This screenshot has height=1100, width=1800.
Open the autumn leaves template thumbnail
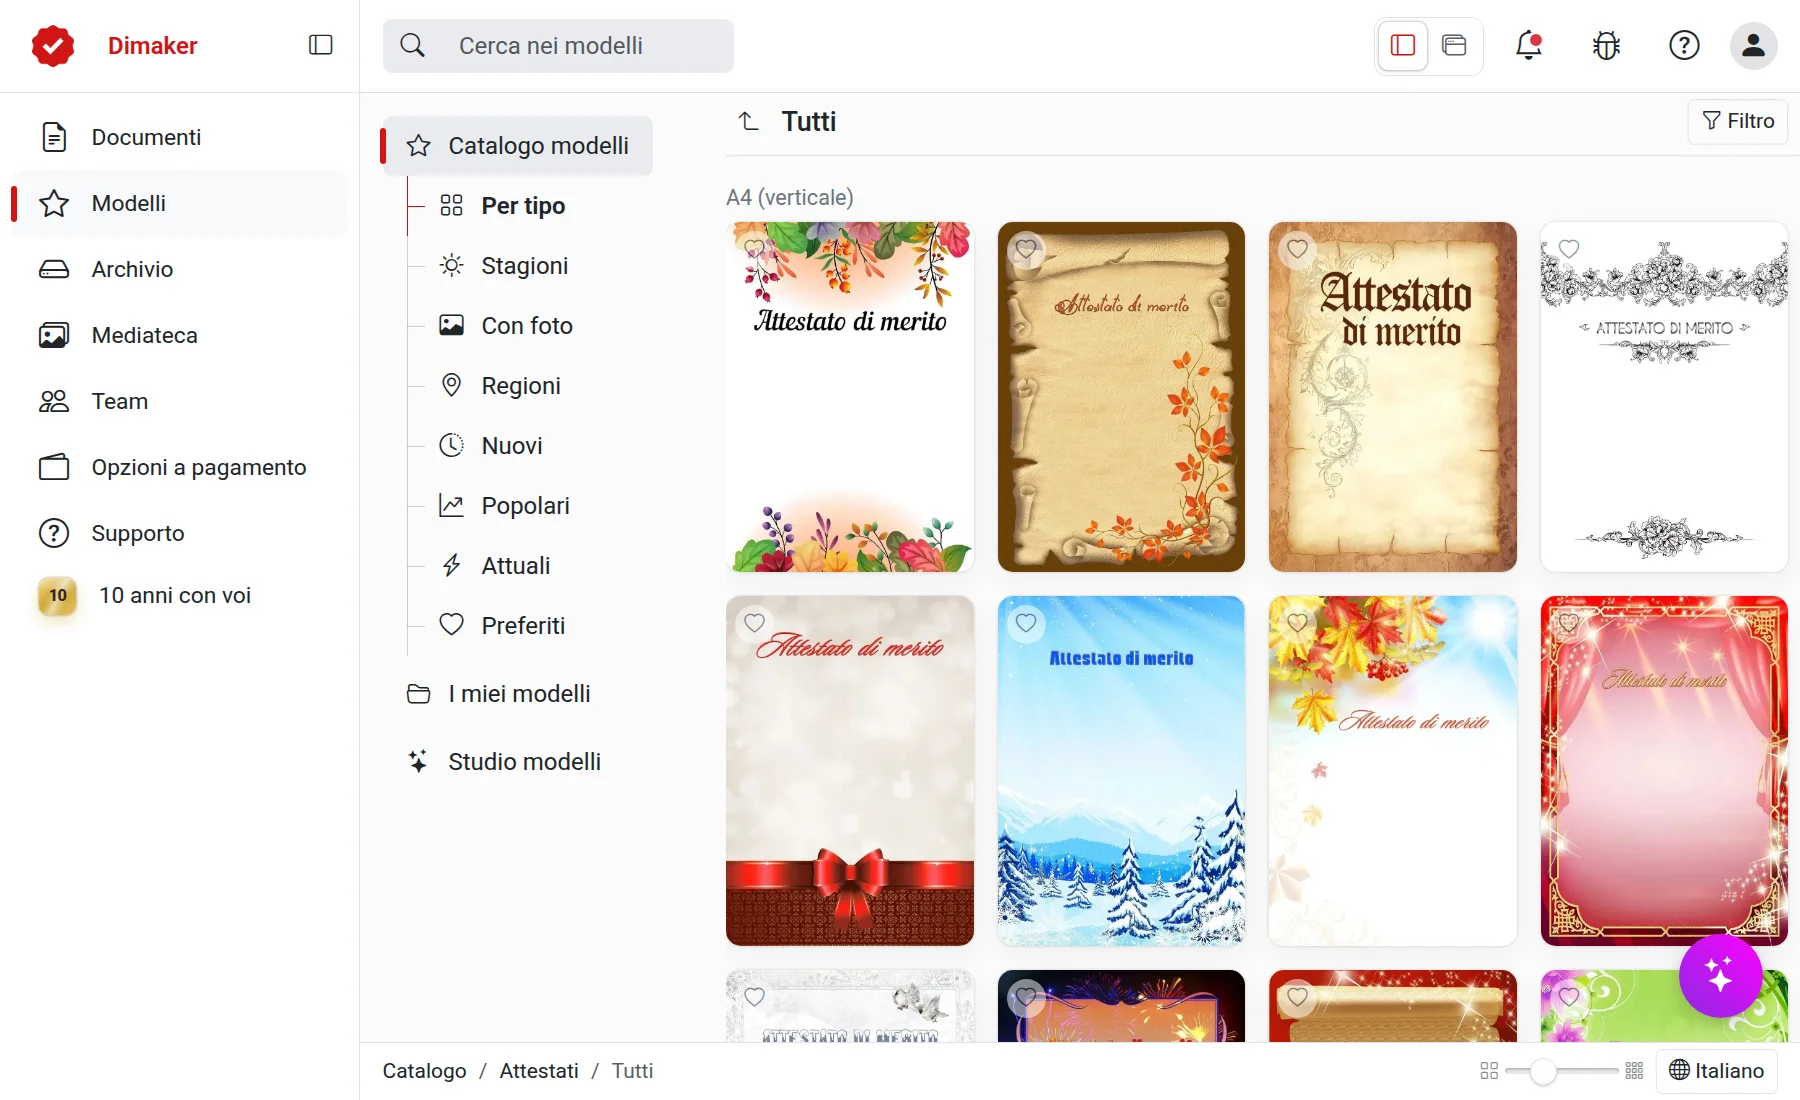click(1392, 771)
